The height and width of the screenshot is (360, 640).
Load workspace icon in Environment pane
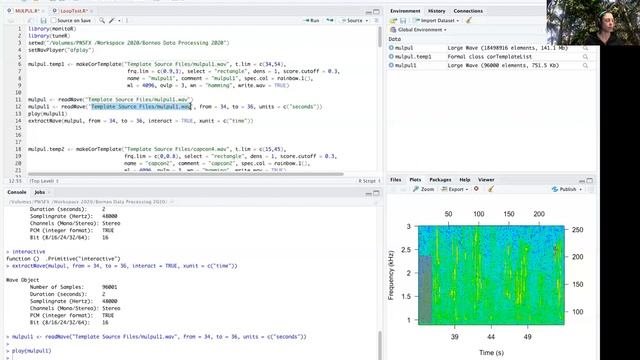pos(393,20)
